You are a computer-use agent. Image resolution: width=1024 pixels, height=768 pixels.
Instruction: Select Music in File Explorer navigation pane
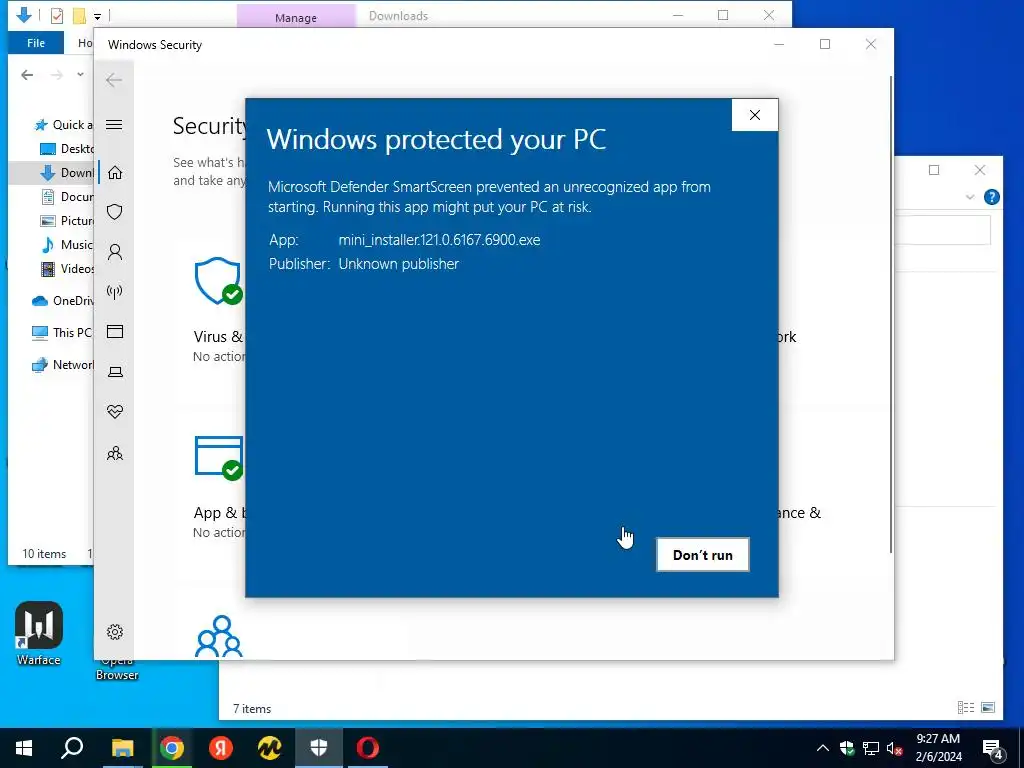tap(67, 245)
